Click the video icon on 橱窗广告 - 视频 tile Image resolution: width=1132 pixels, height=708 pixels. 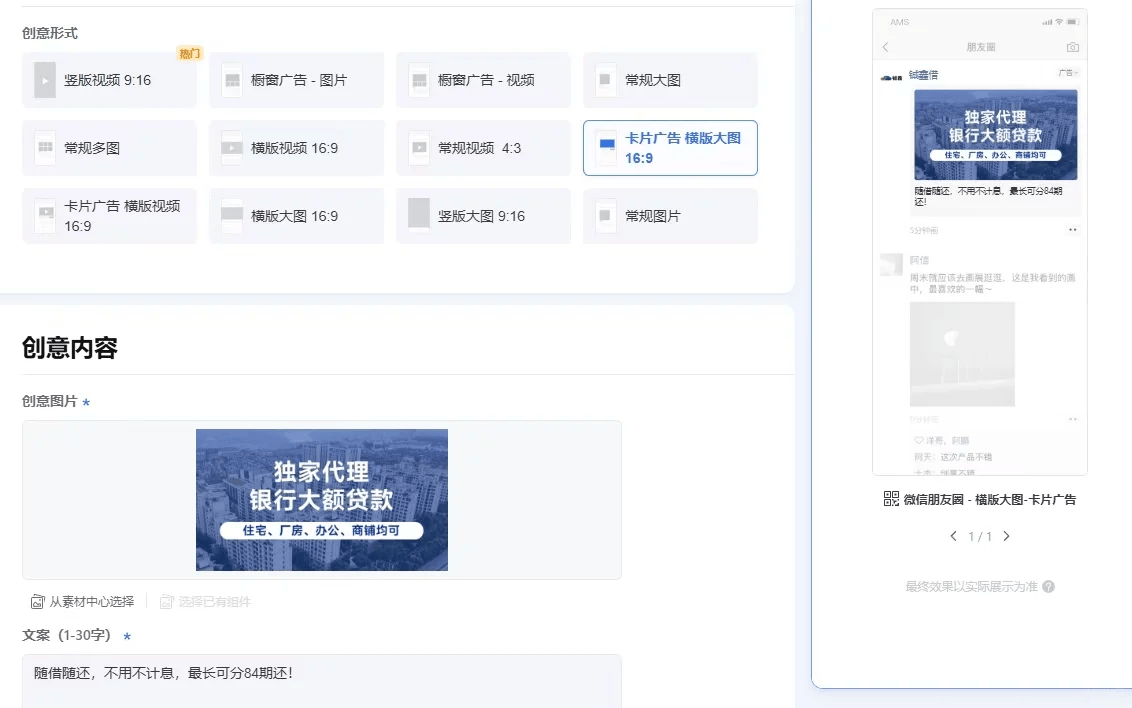tap(418, 78)
